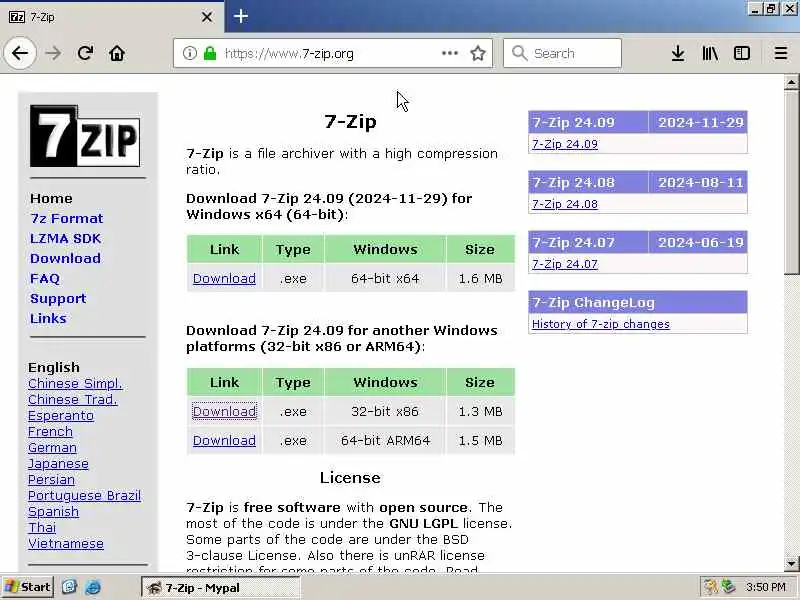Click the 1.6 MB size cell

click(480, 279)
